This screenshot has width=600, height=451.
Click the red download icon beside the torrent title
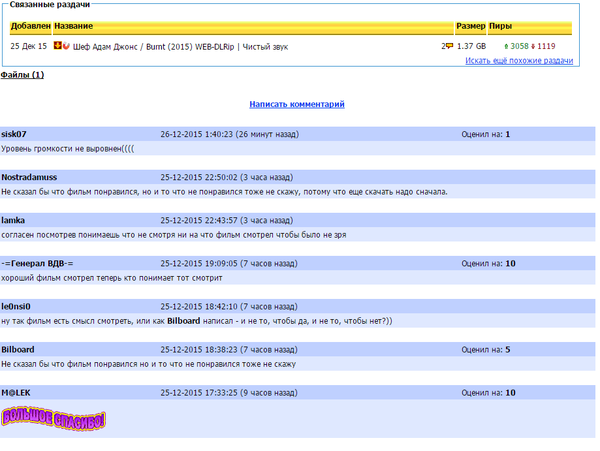(57, 46)
